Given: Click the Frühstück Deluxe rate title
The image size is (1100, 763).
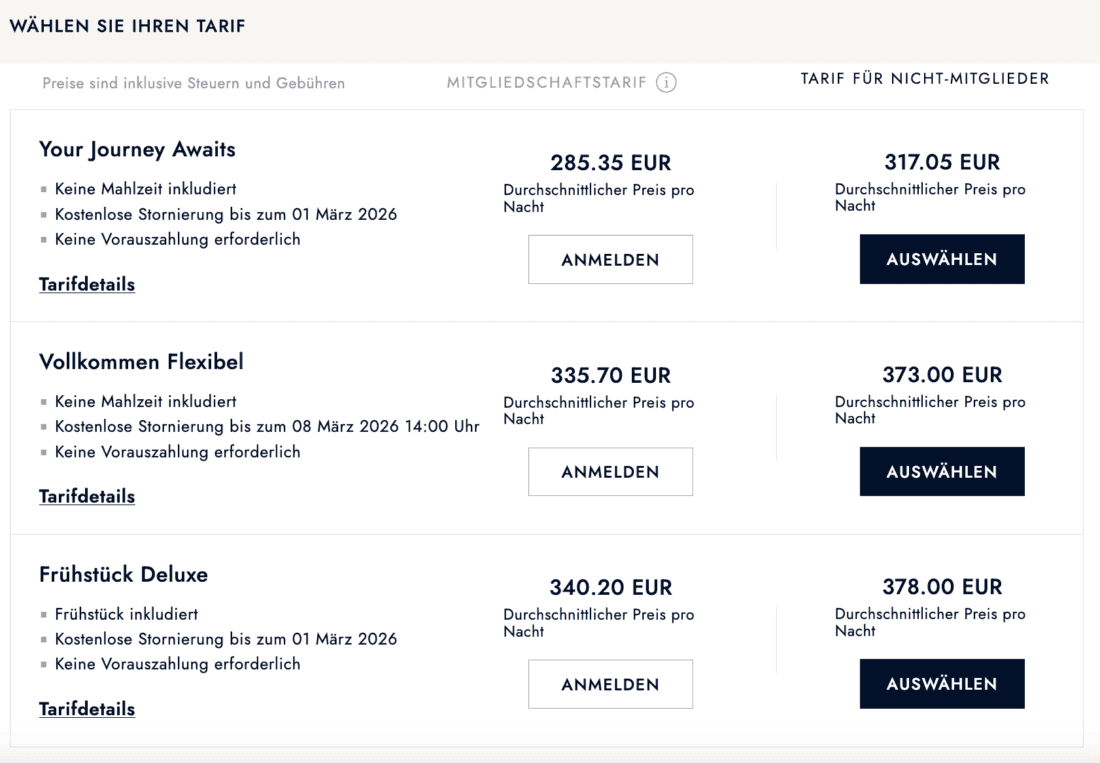Looking at the screenshot, I should [123, 575].
